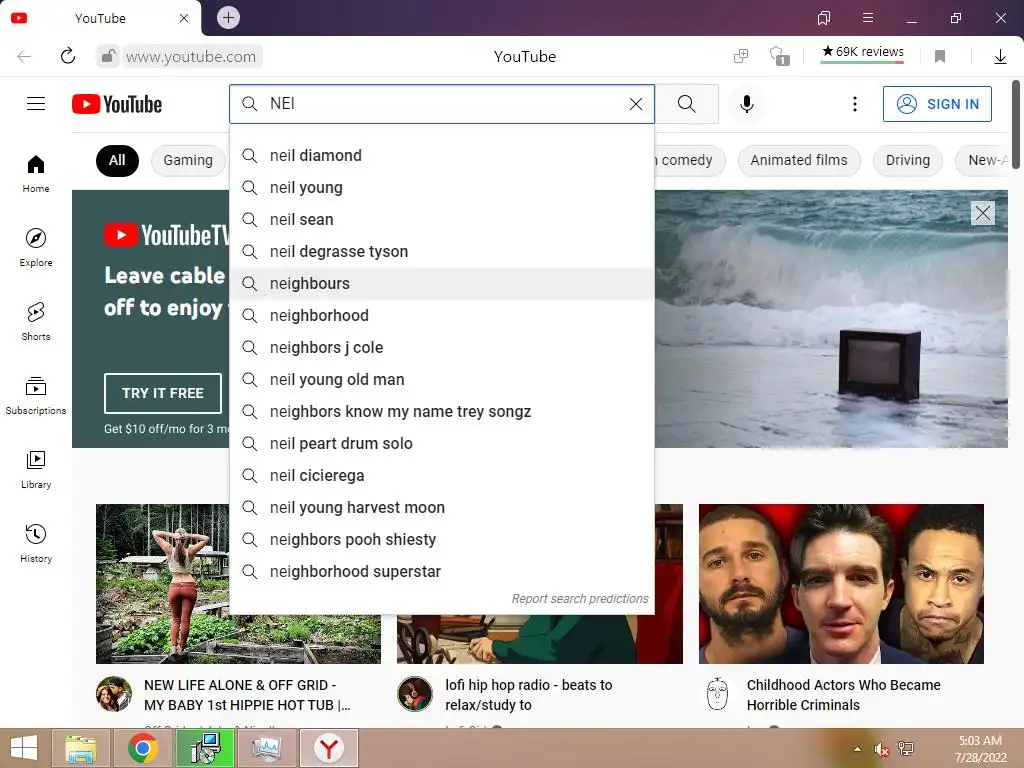
Task: Open Subscriptions in the sidebar
Action: click(36, 396)
